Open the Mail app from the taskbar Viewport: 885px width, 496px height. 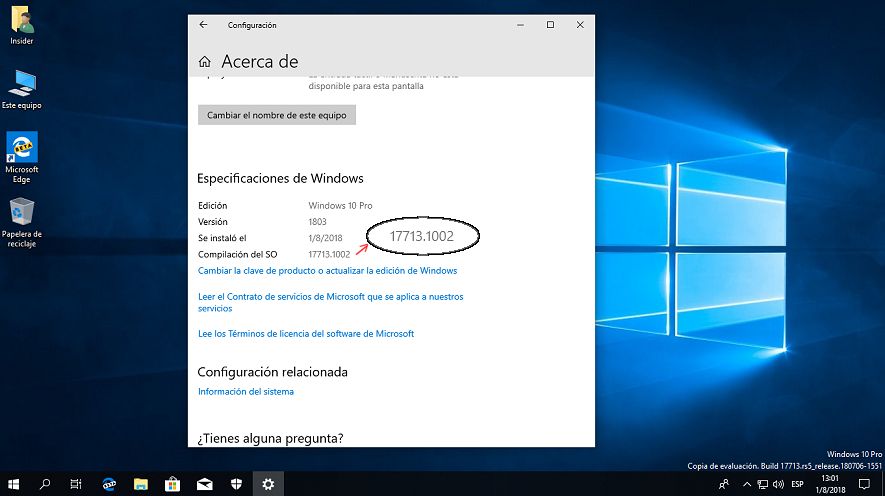pos(204,484)
